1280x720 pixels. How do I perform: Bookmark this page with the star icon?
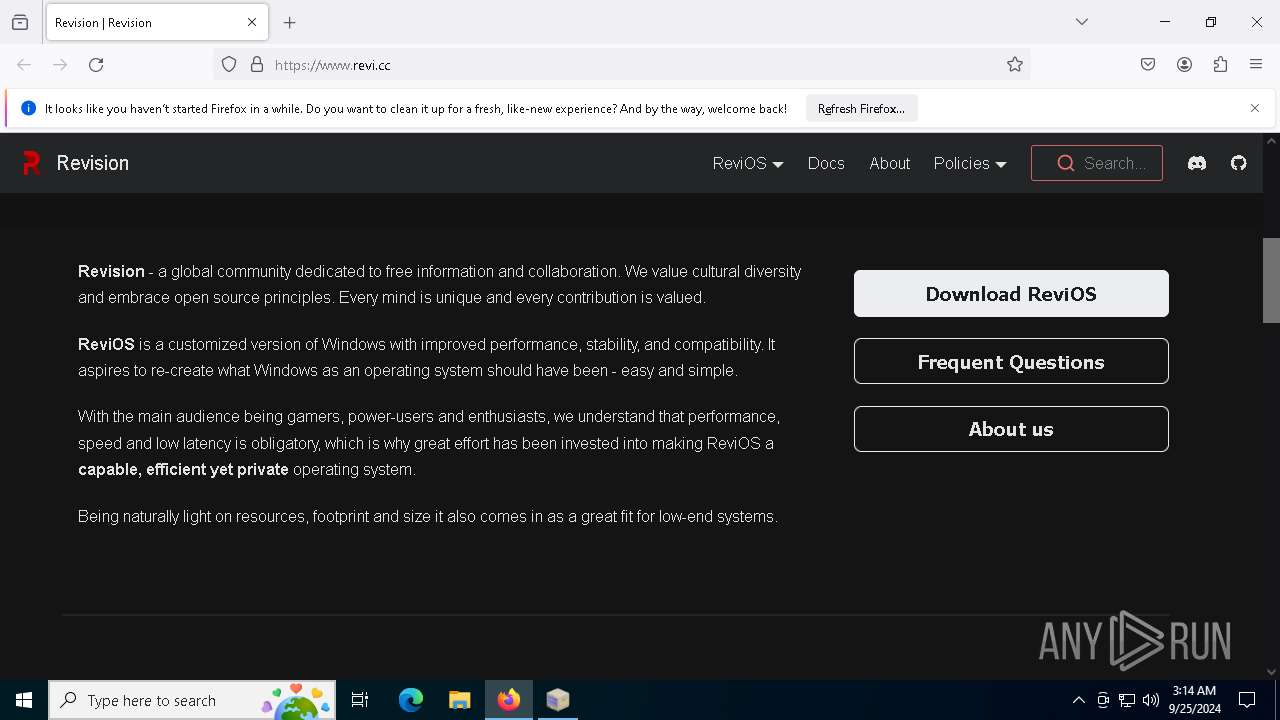coord(1015,65)
